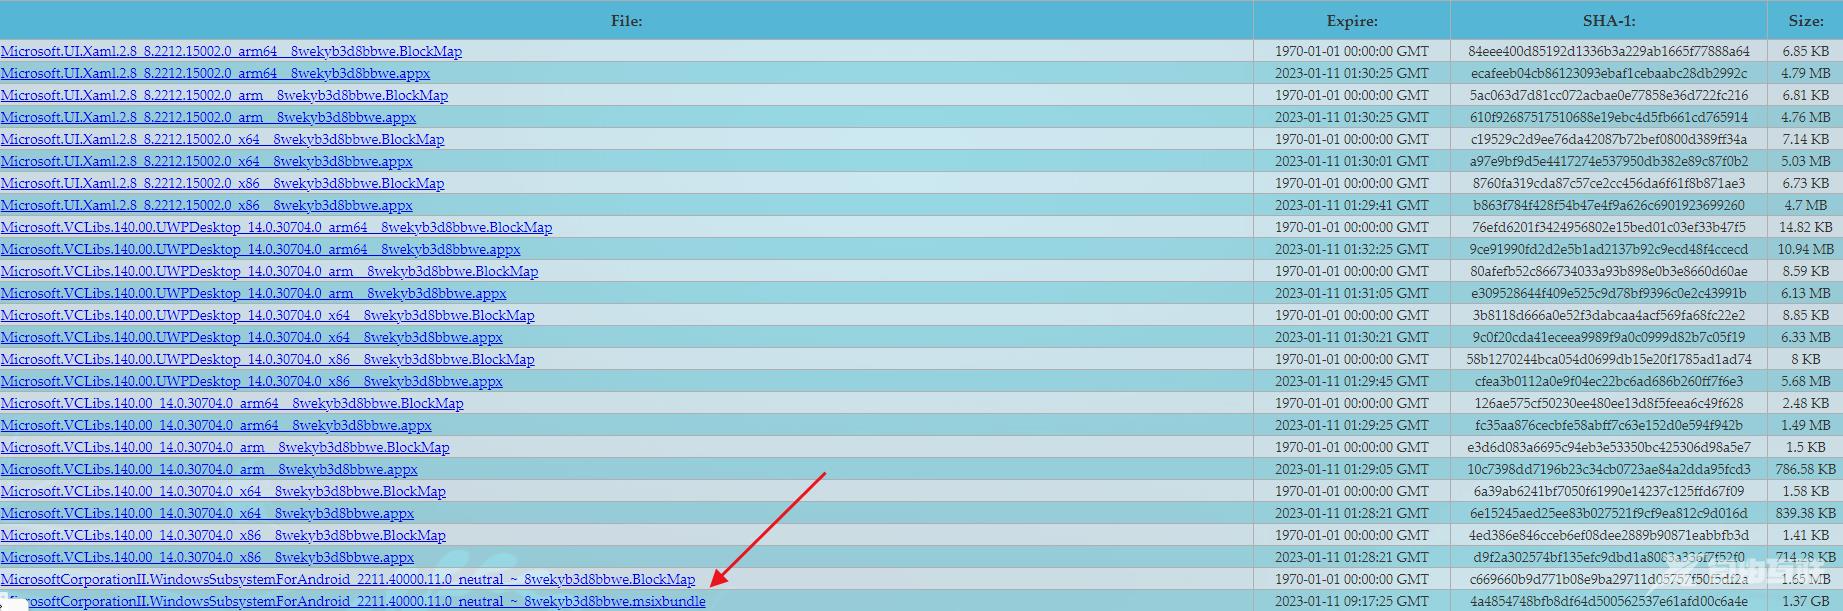Select expire time 2023-01-11 01:30:01 GMT
This screenshot has height=611, width=1843.
[1352, 161]
